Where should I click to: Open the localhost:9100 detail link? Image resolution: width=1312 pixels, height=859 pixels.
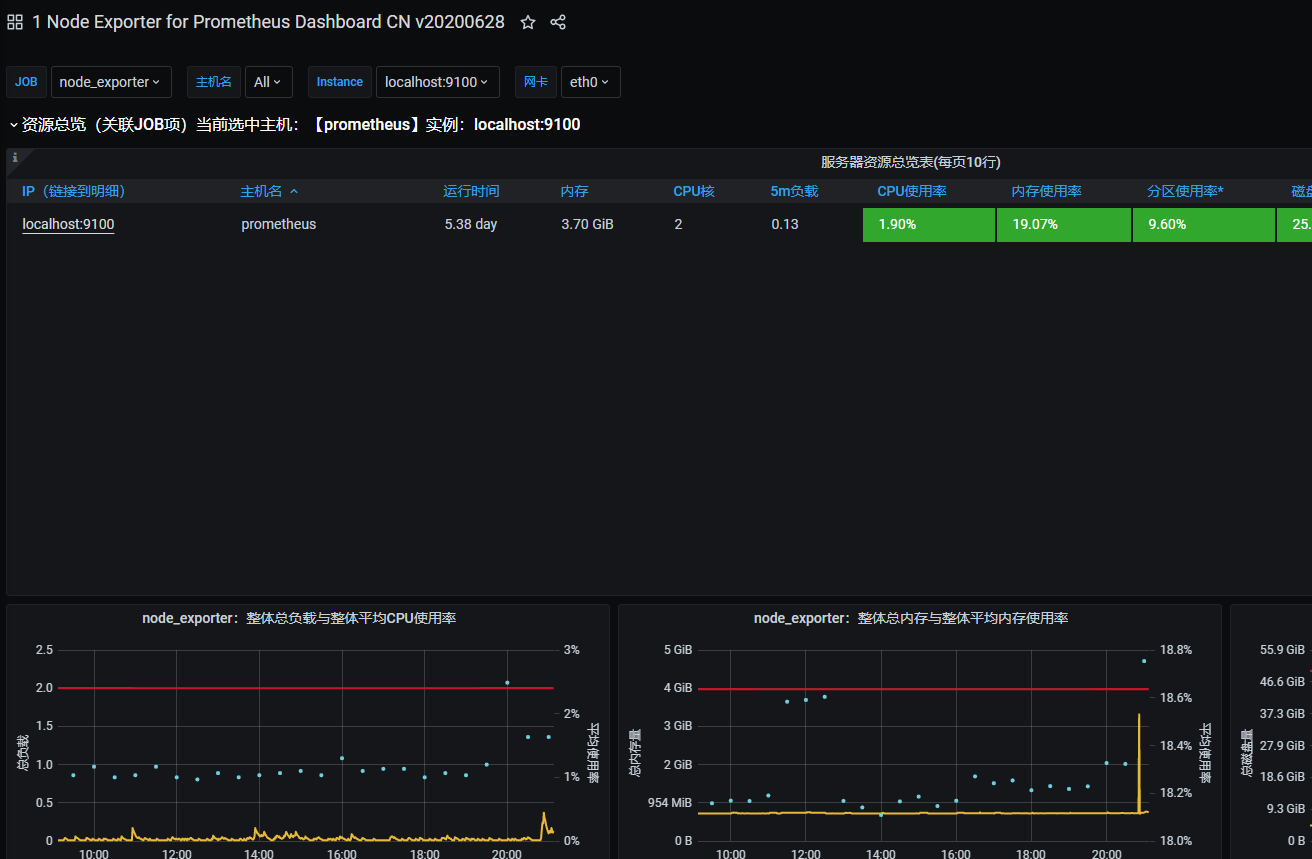pyautogui.click(x=68, y=224)
